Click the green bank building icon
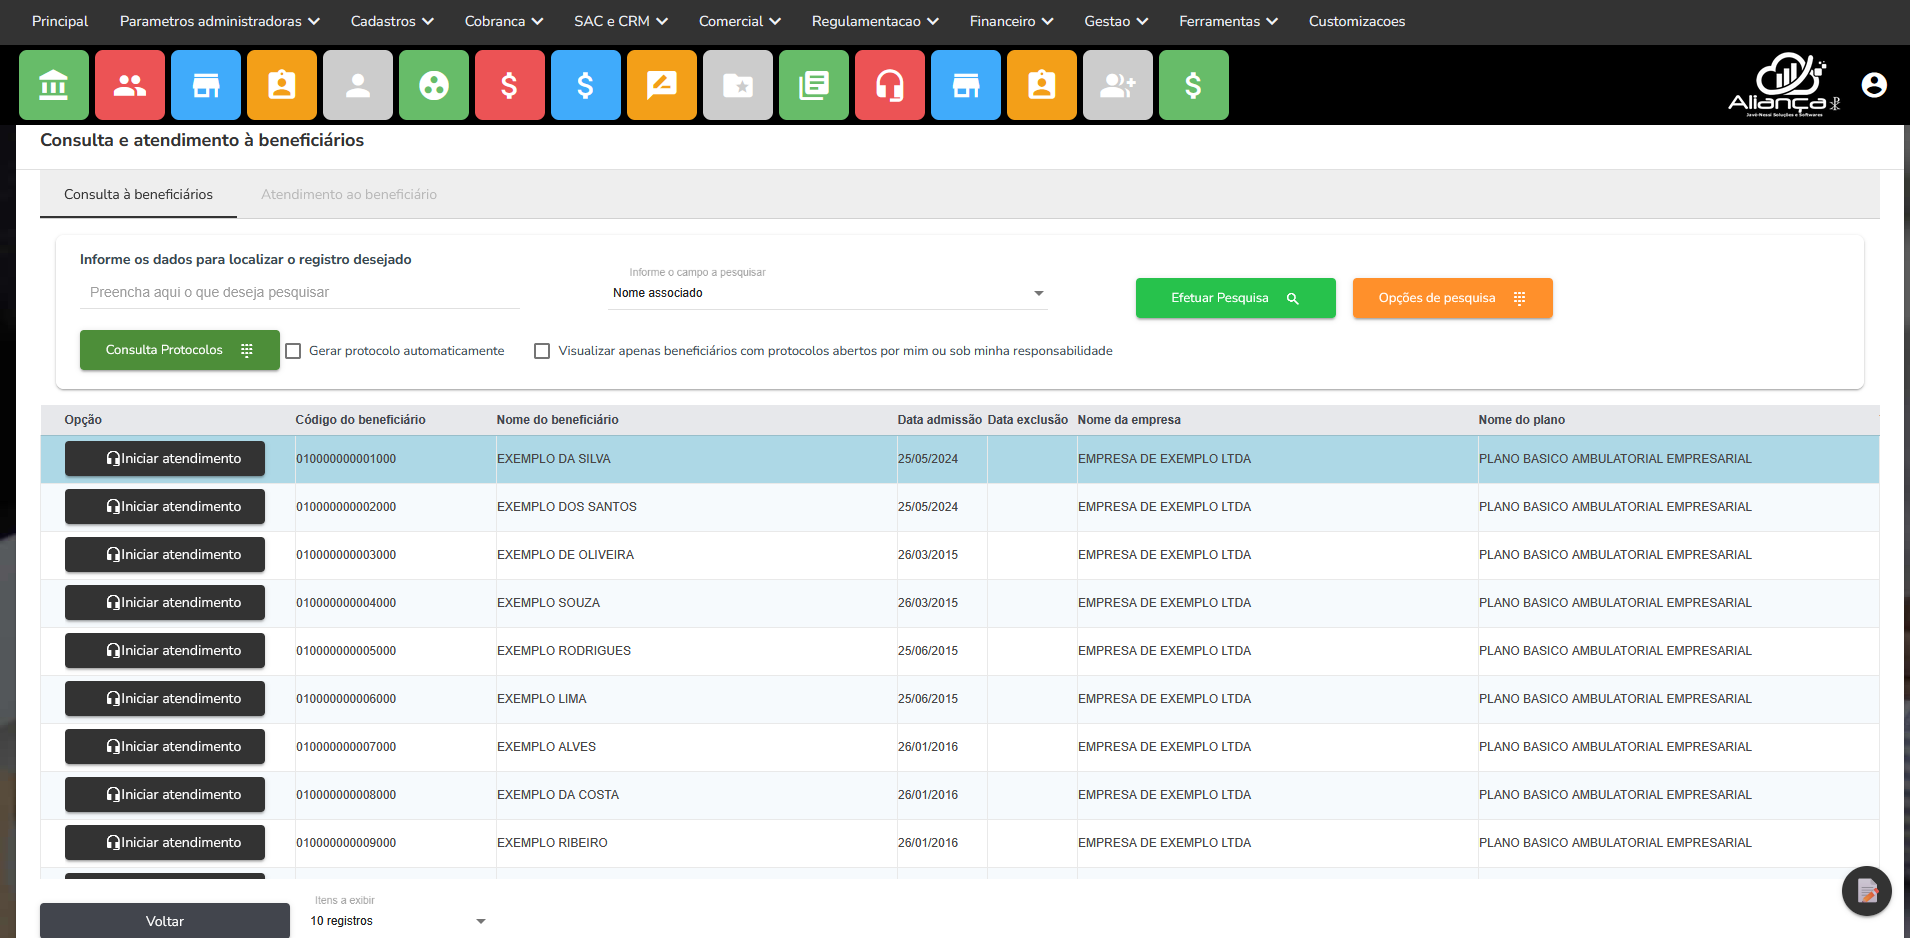Image resolution: width=1910 pixels, height=938 pixels. coord(54,86)
